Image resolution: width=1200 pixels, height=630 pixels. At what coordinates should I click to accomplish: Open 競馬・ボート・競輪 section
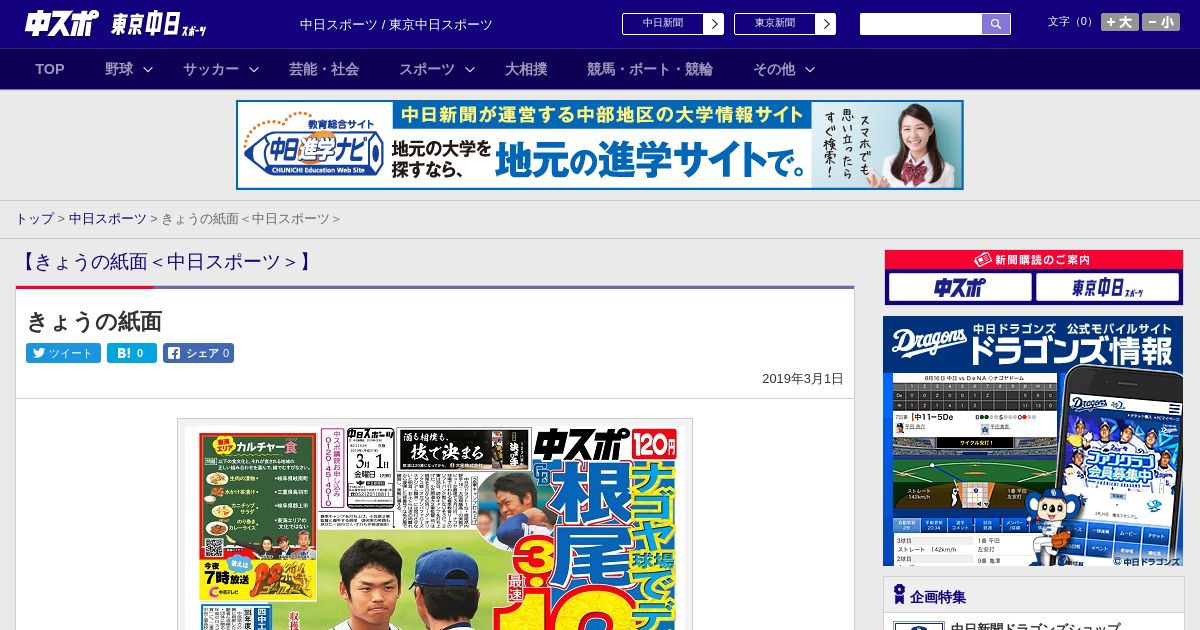click(650, 69)
